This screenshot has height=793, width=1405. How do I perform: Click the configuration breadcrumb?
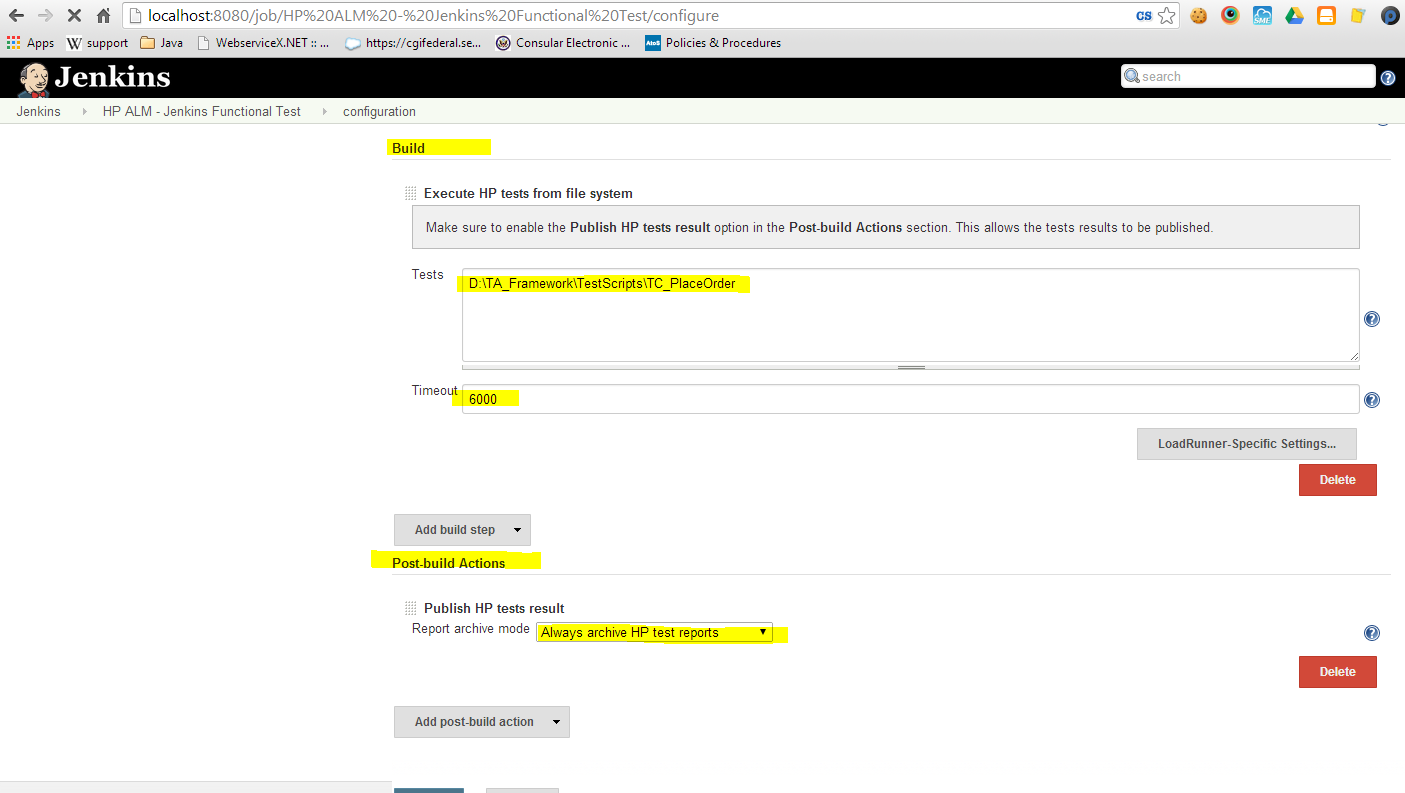pos(379,112)
